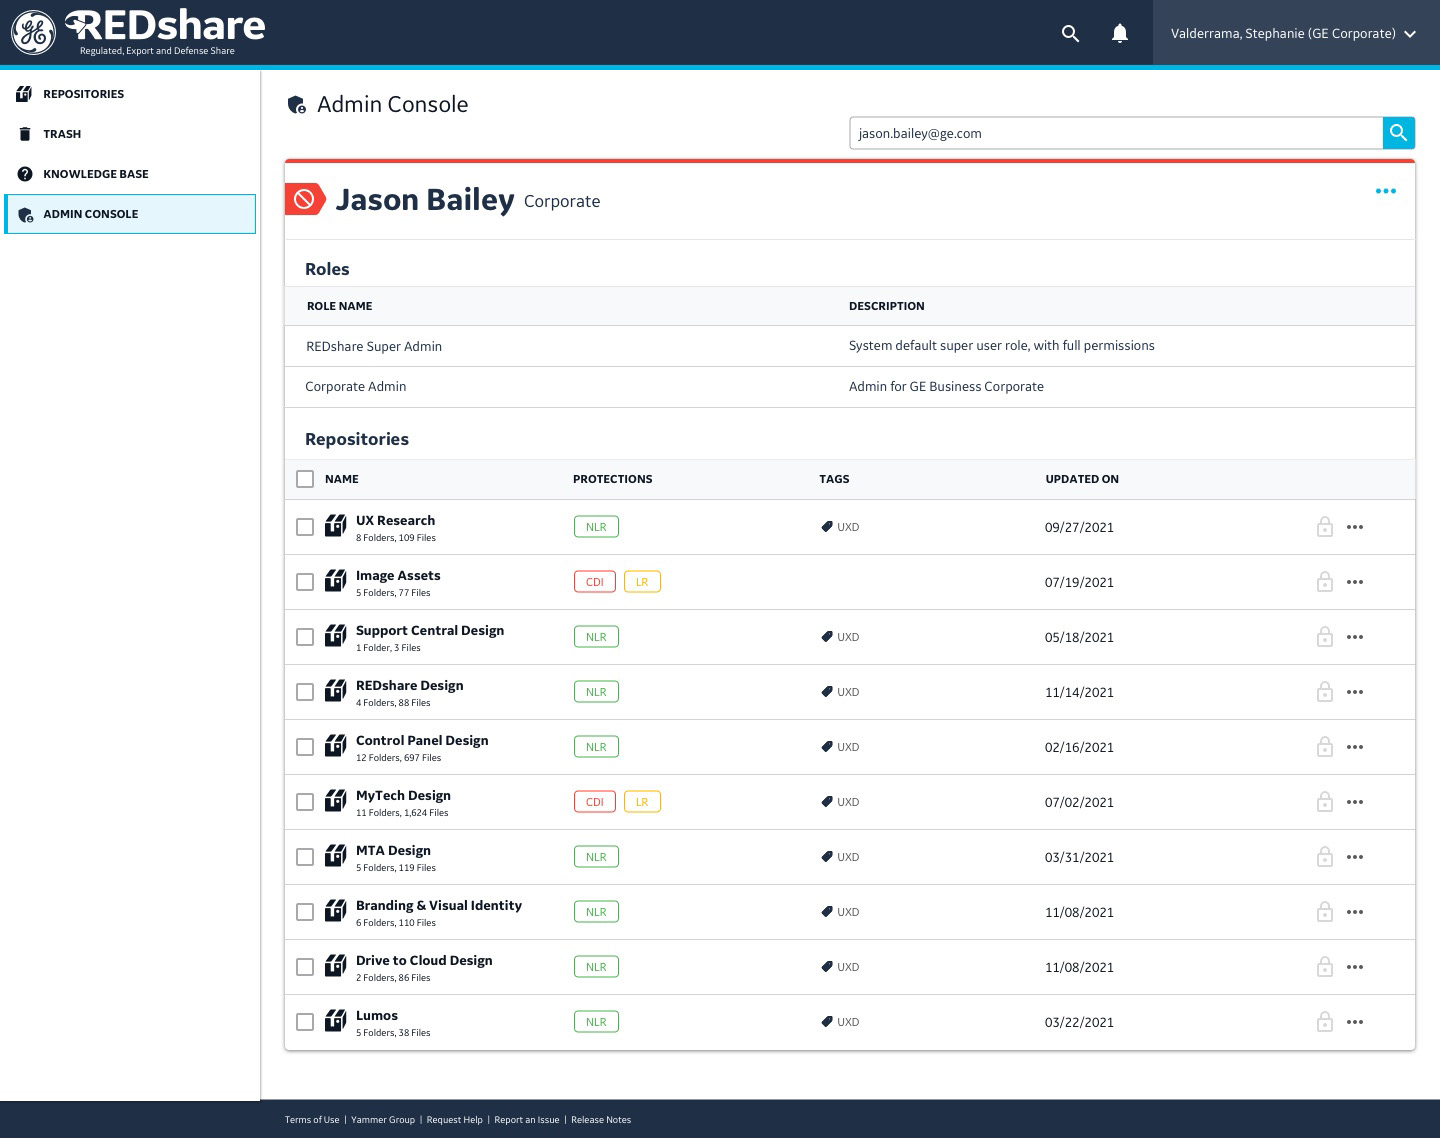This screenshot has height=1138, width=1440.
Task: Click the CDI protection badge on Image Assets
Action: 595,582
